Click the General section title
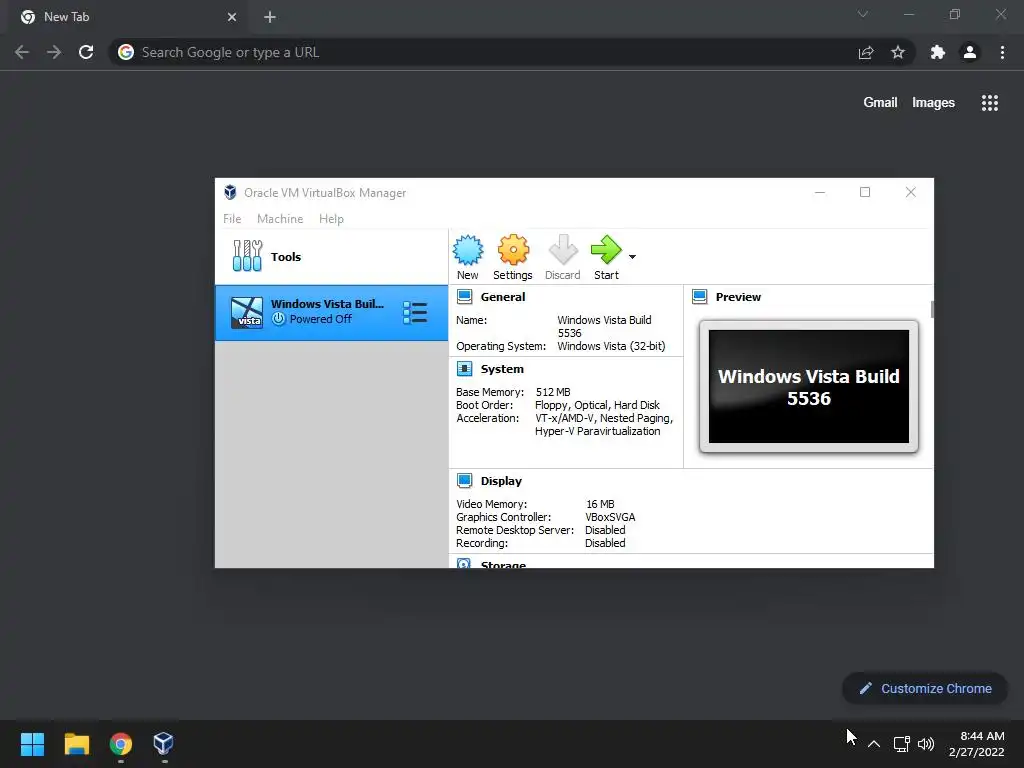The width and height of the screenshot is (1024, 768). [x=503, y=296]
